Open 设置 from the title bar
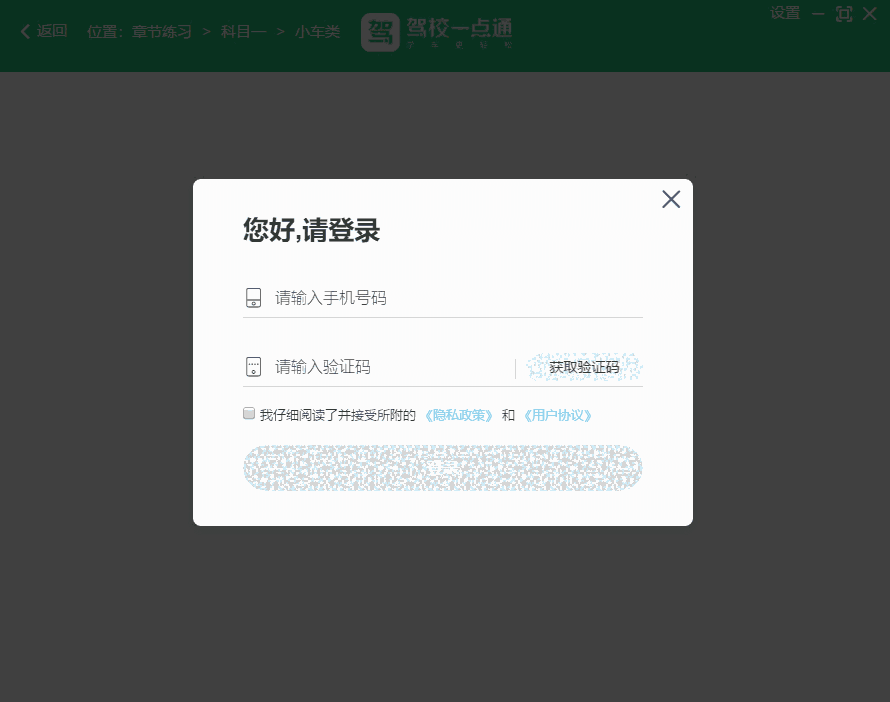The height and width of the screenshot is (702, 890). [784, 13]
